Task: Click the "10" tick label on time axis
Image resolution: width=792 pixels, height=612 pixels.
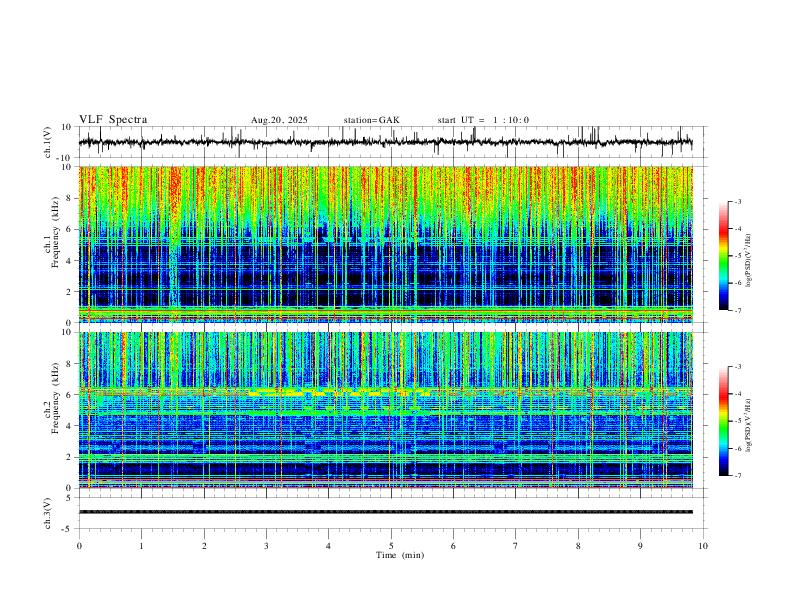Action: point(703,546)
